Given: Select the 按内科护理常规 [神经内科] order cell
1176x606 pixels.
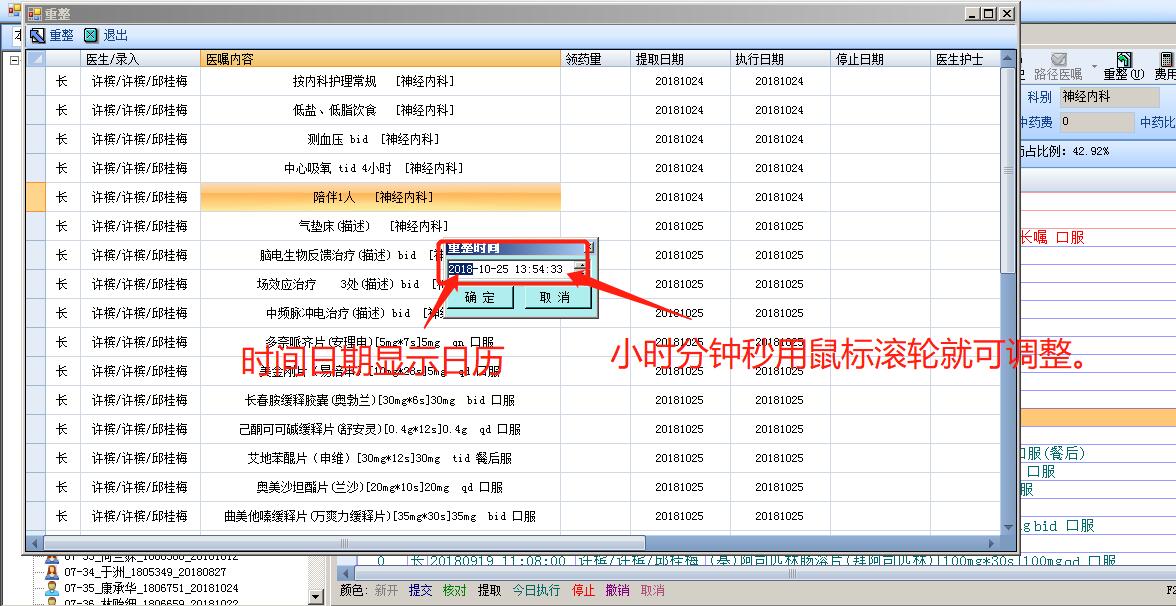Looking at the screenshot, I should [380, 82].
